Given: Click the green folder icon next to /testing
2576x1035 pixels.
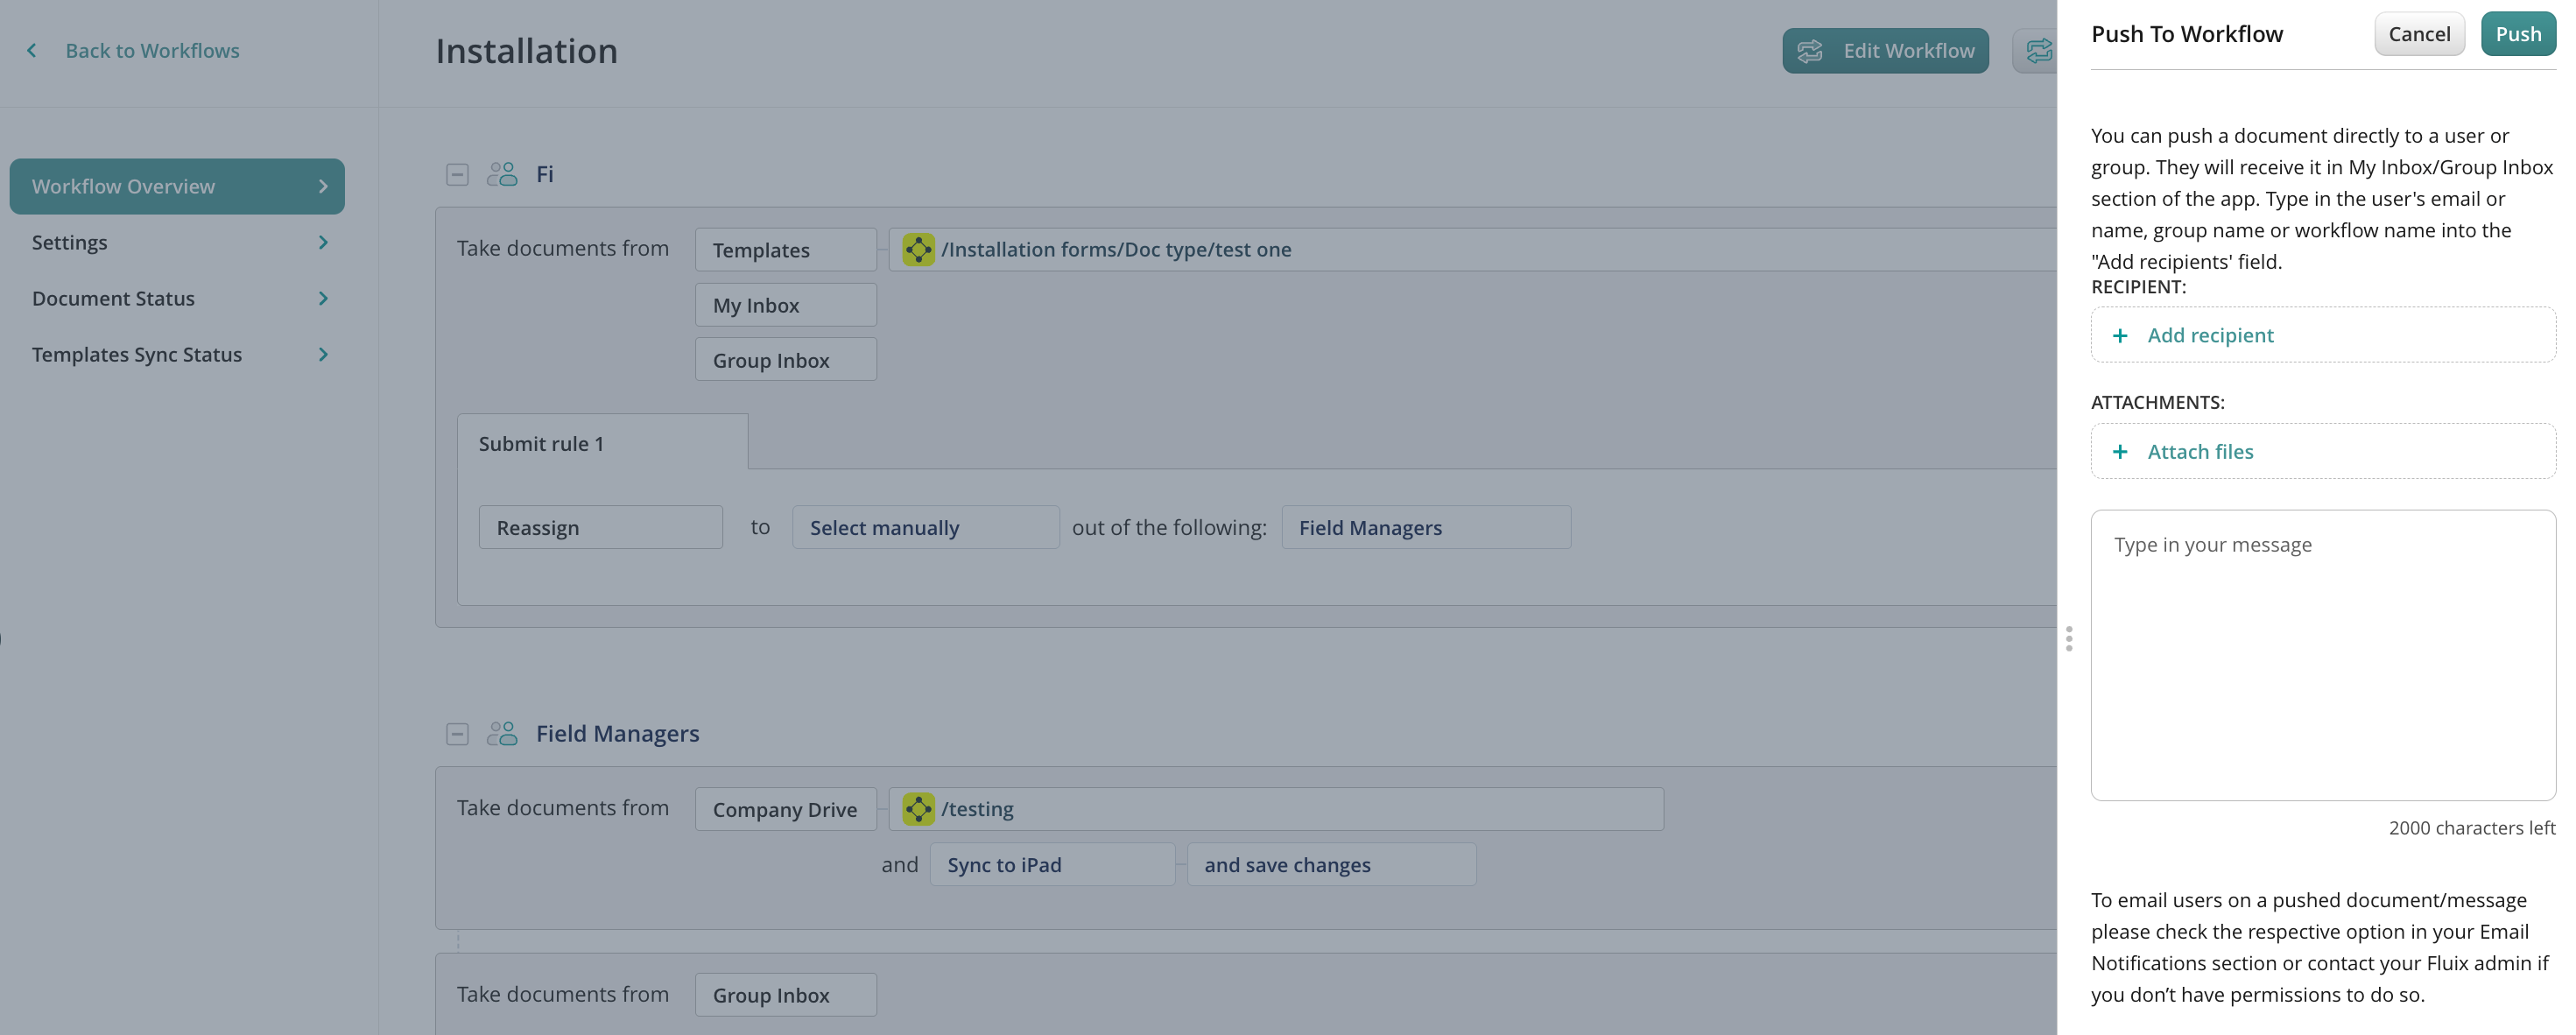Looking at the screenshot, I should (918, 809).
